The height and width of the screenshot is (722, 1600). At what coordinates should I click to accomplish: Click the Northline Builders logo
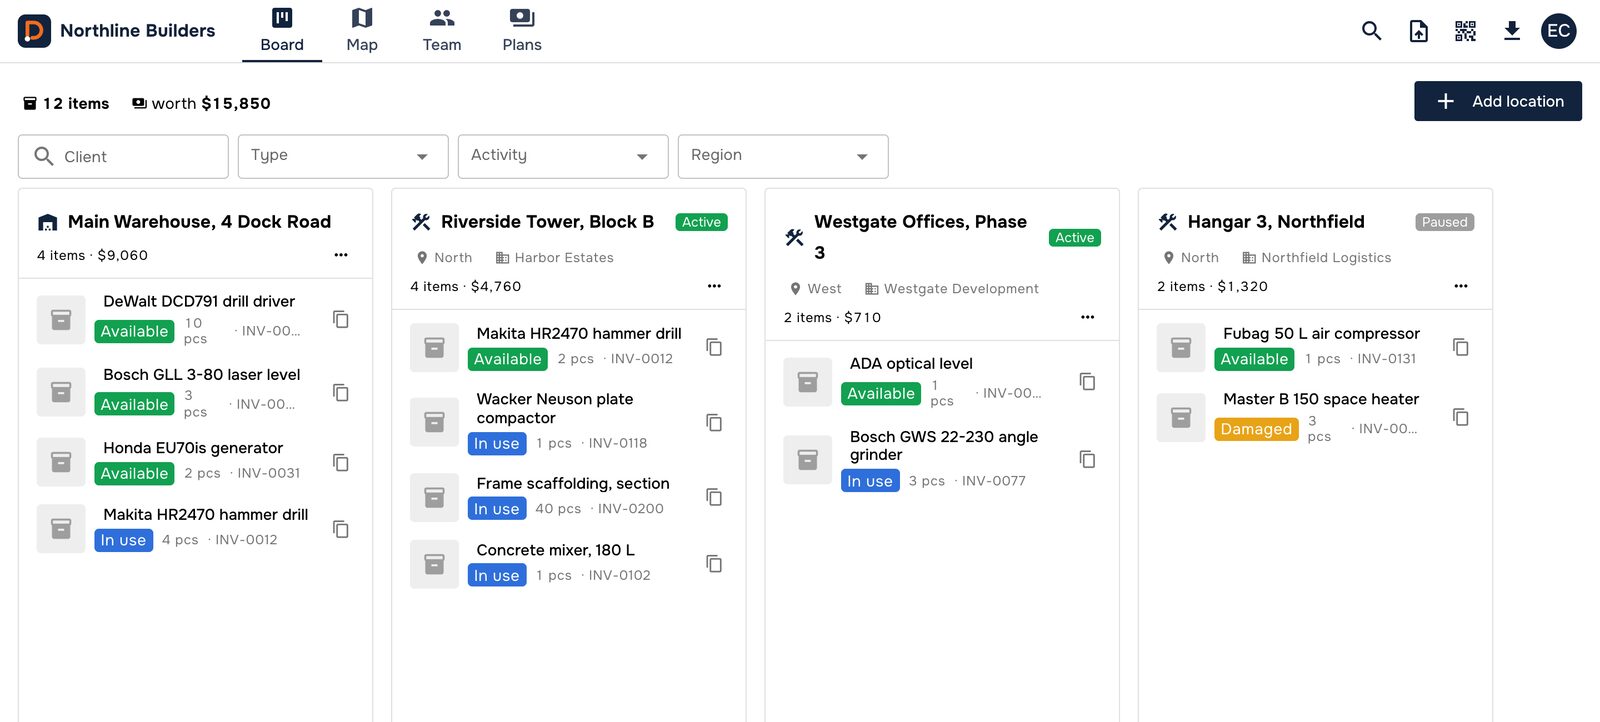34,31
